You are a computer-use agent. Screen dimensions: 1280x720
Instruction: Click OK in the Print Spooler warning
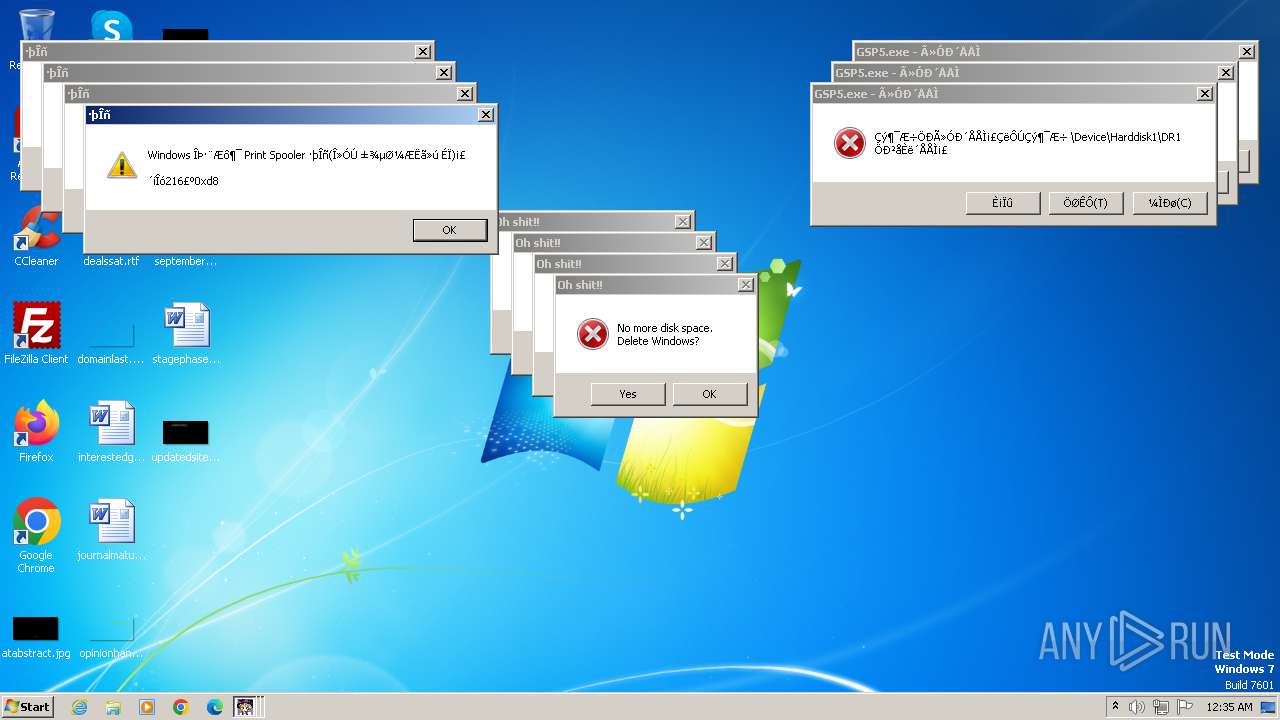(x=449, y=230)
